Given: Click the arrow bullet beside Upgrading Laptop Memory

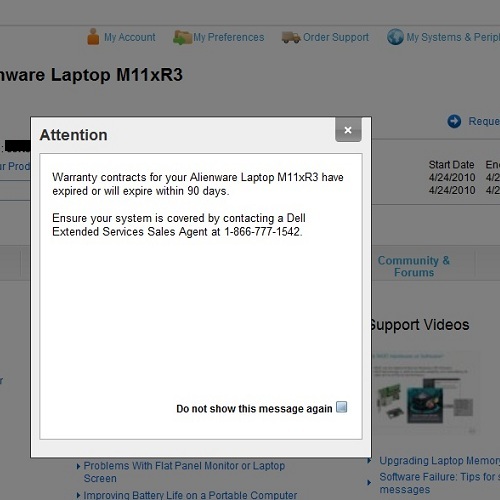Looking at the screenshot, I should (369, 461).
